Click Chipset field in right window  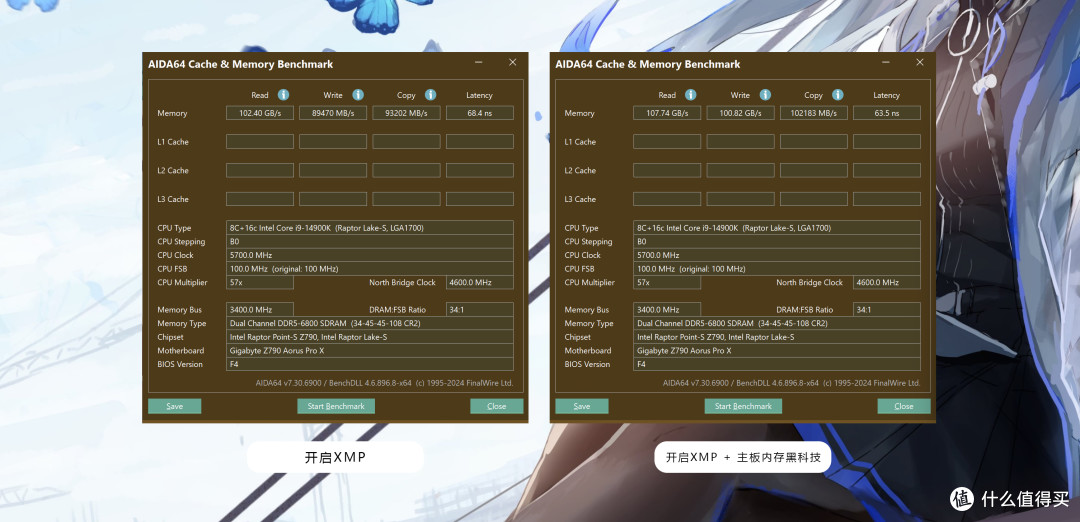(x=777, y=337)
